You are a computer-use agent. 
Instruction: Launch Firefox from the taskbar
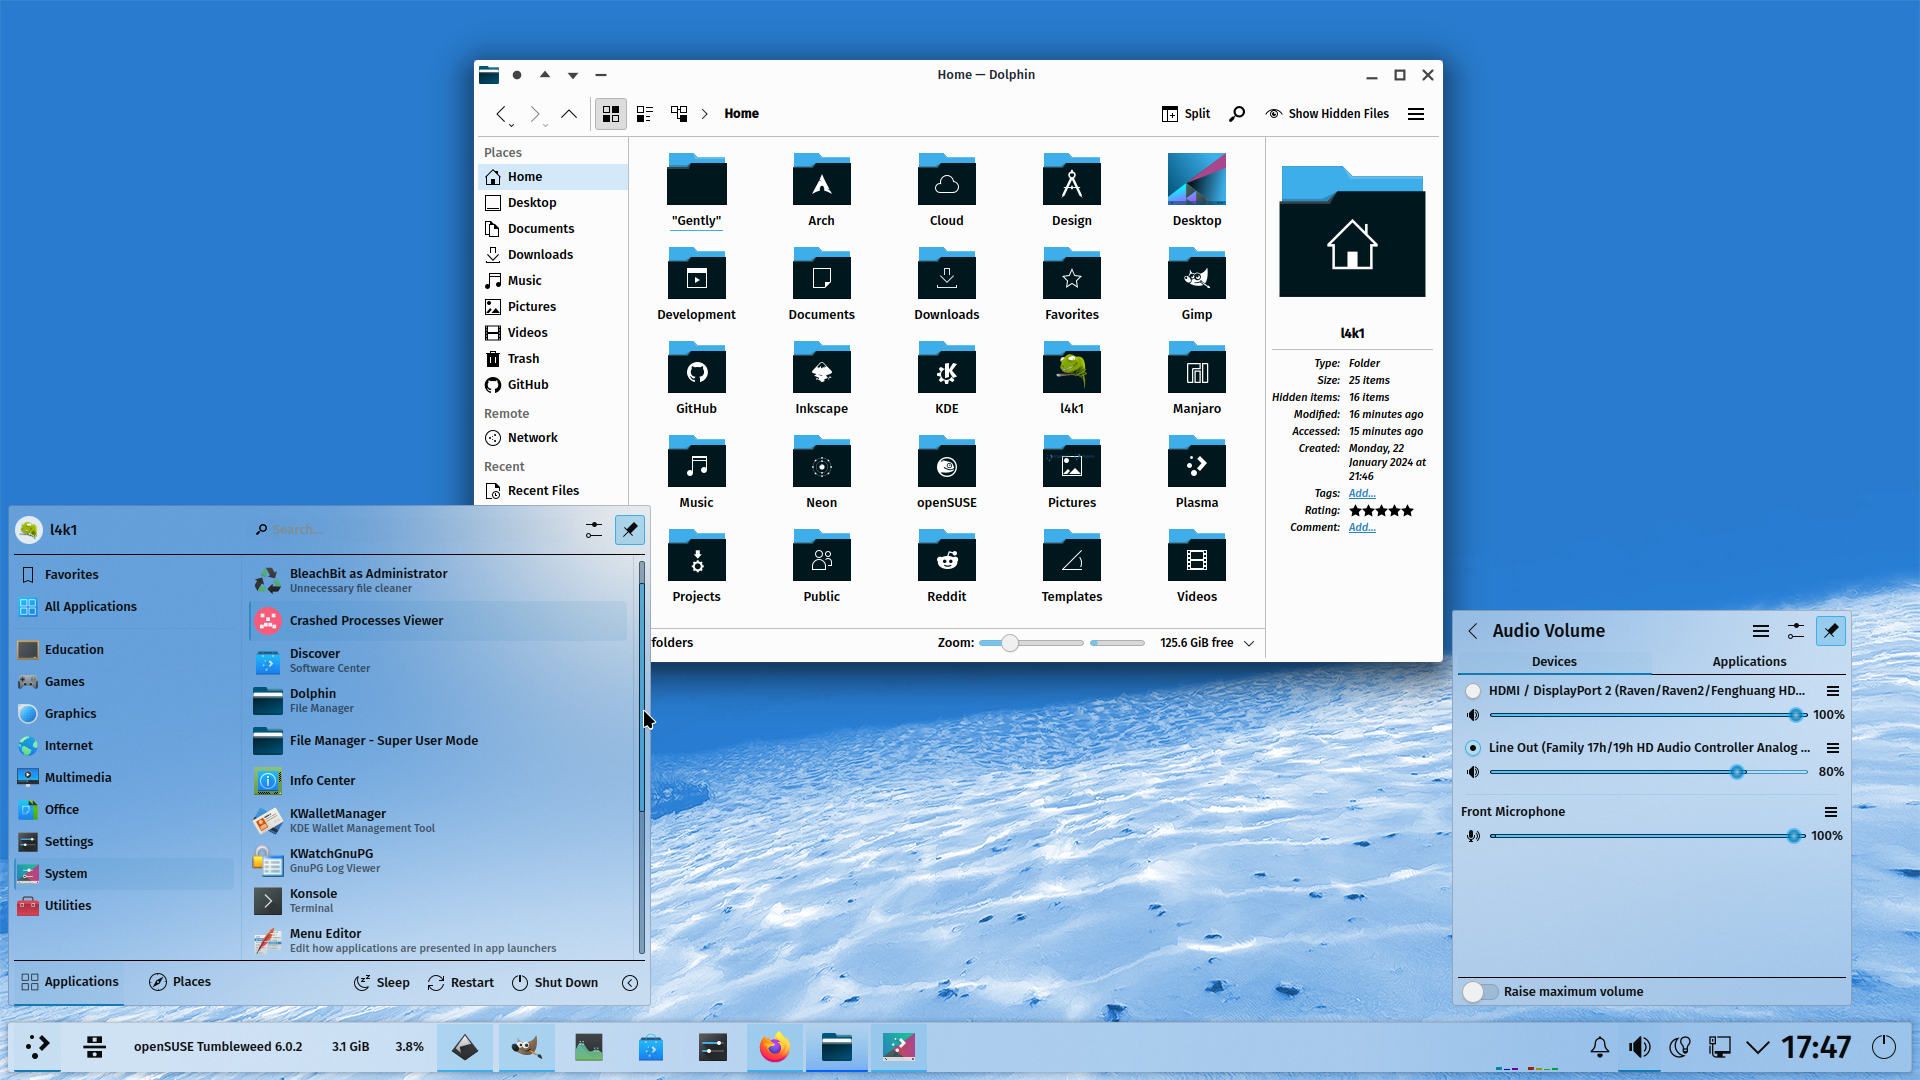(774, 1047)
